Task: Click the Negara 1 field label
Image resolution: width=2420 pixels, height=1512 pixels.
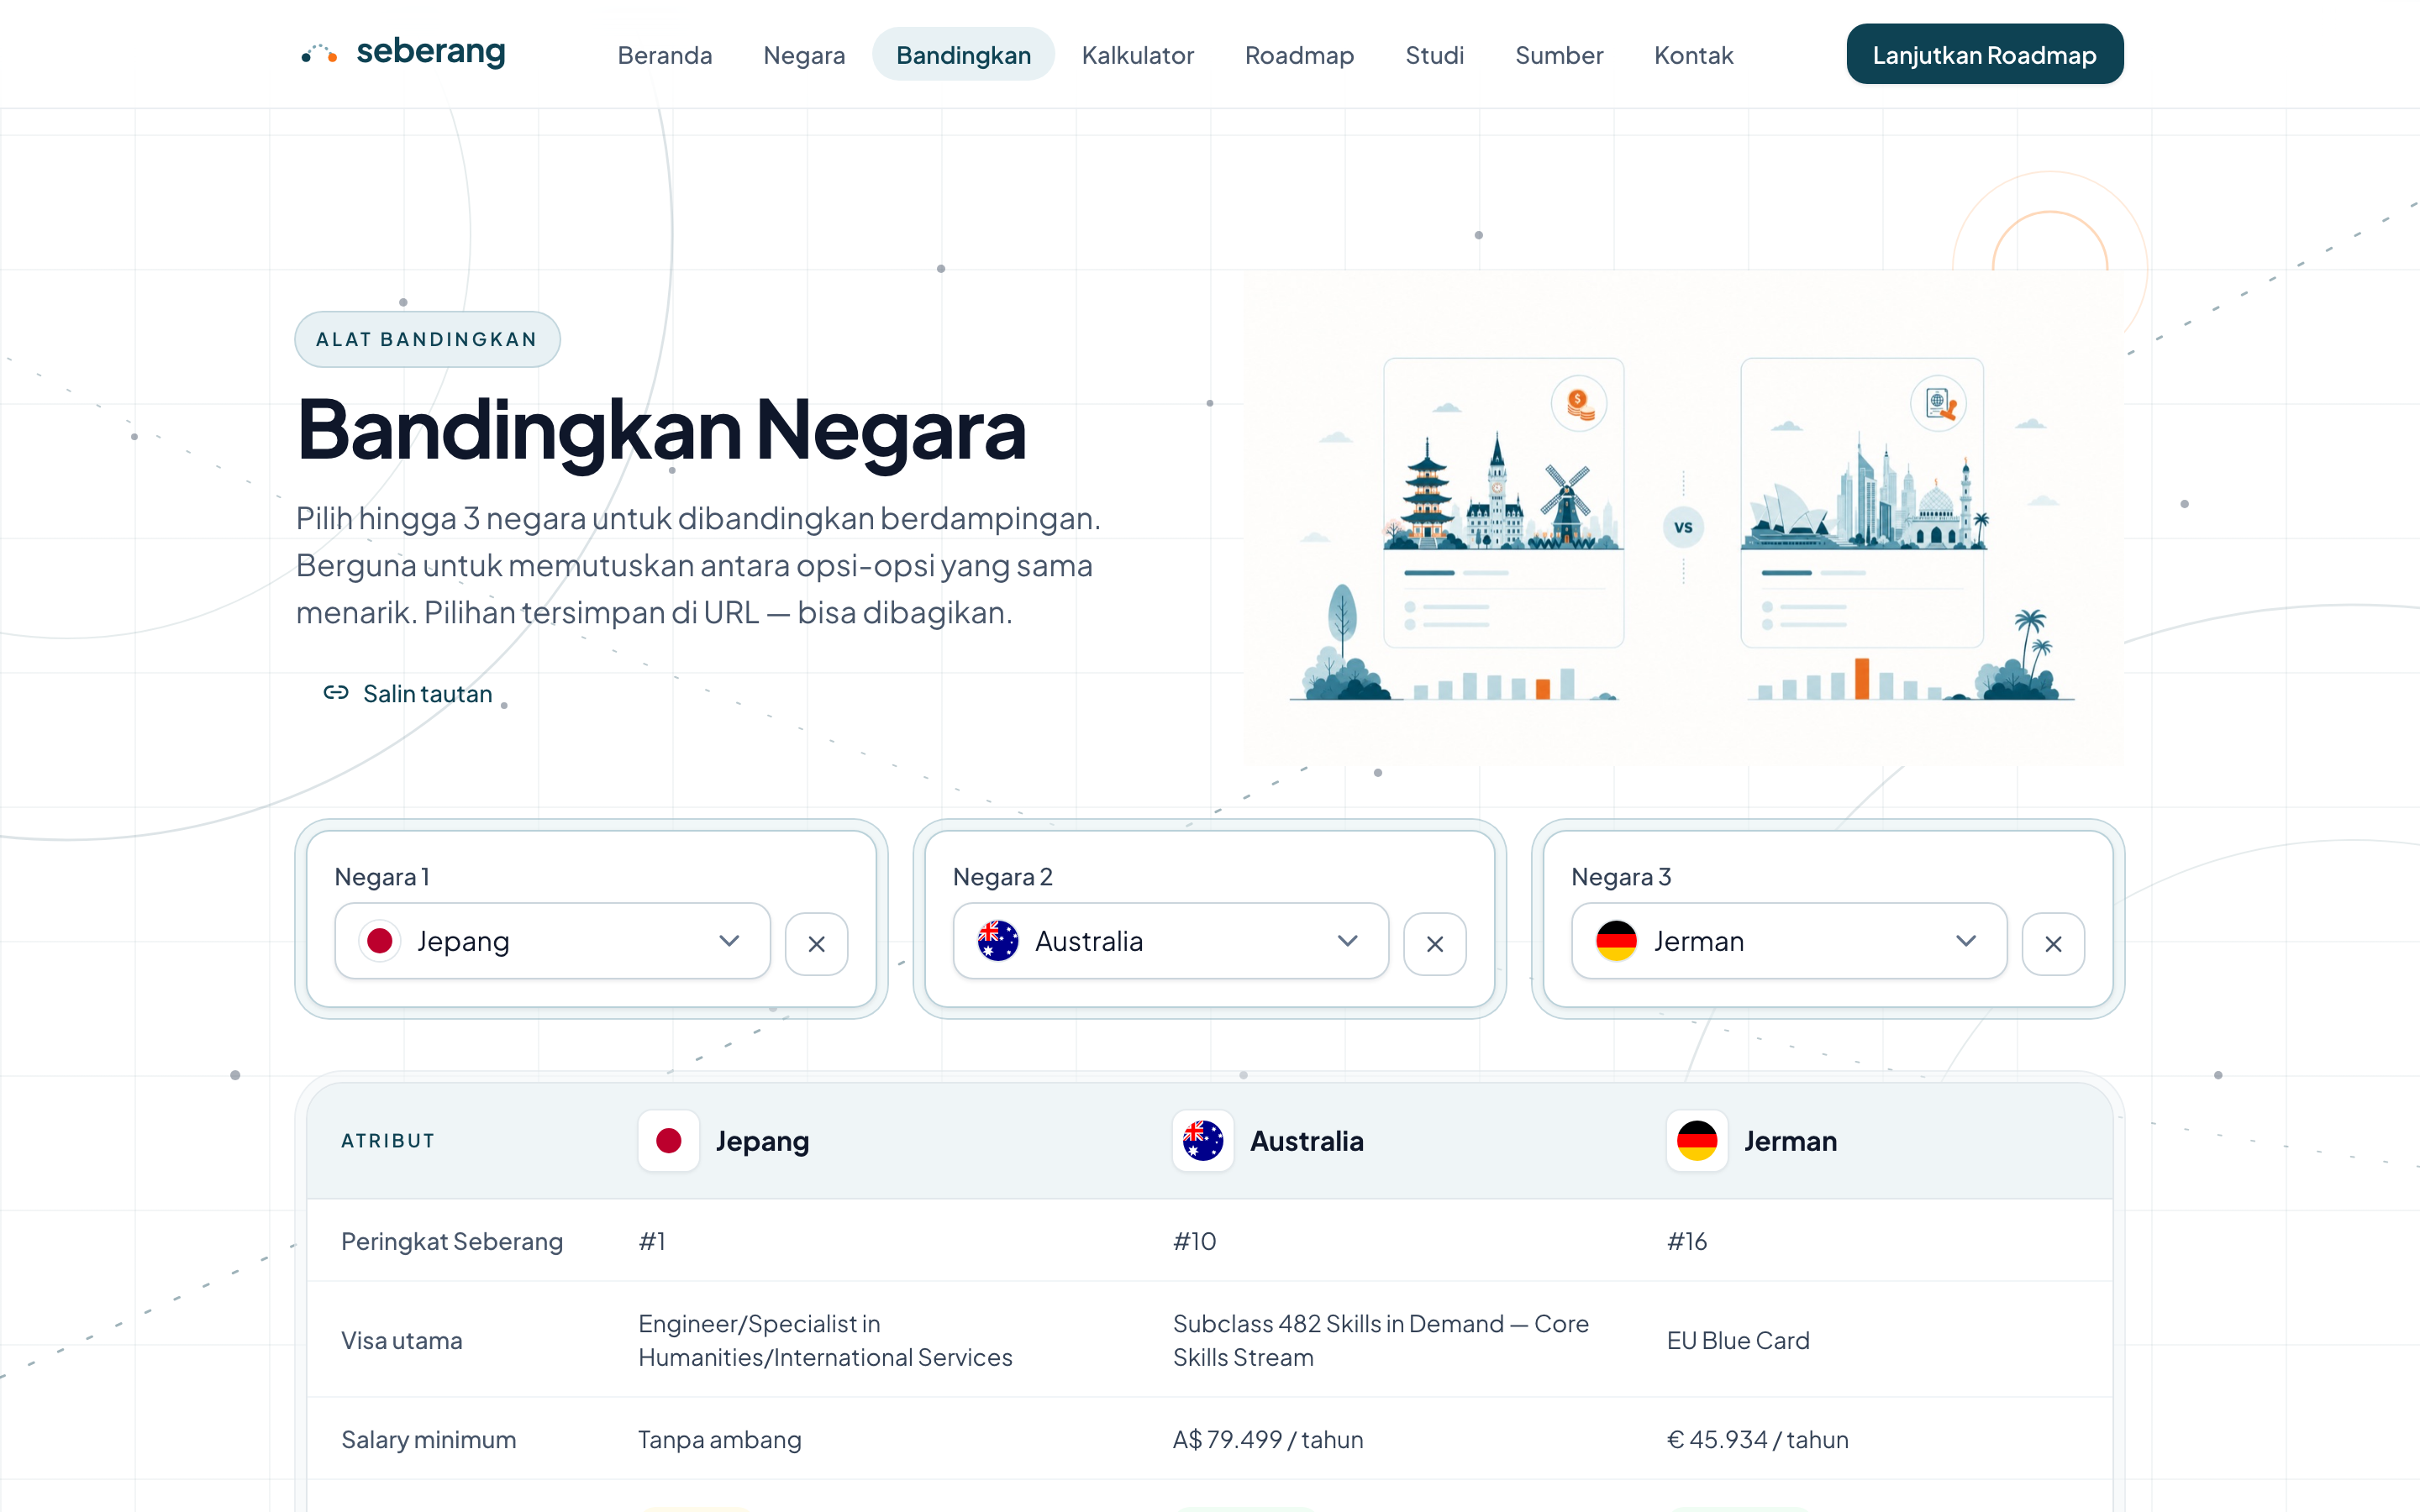Action: 382,876
